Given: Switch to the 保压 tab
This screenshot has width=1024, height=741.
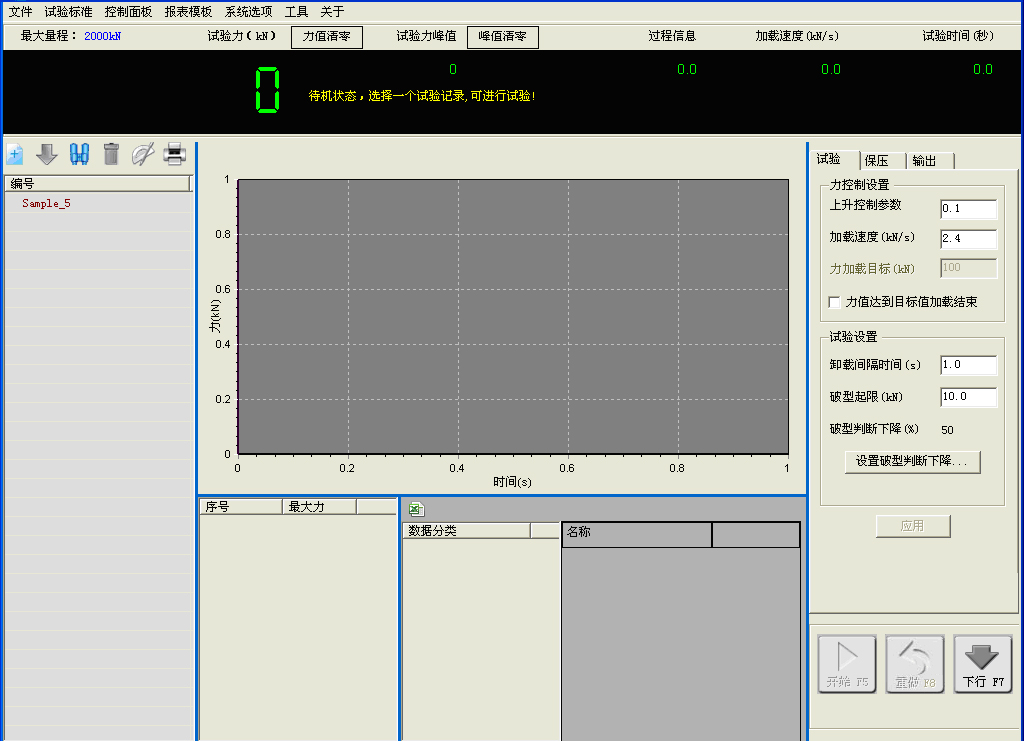Looking at the screenshot, I should coord(877,161).
